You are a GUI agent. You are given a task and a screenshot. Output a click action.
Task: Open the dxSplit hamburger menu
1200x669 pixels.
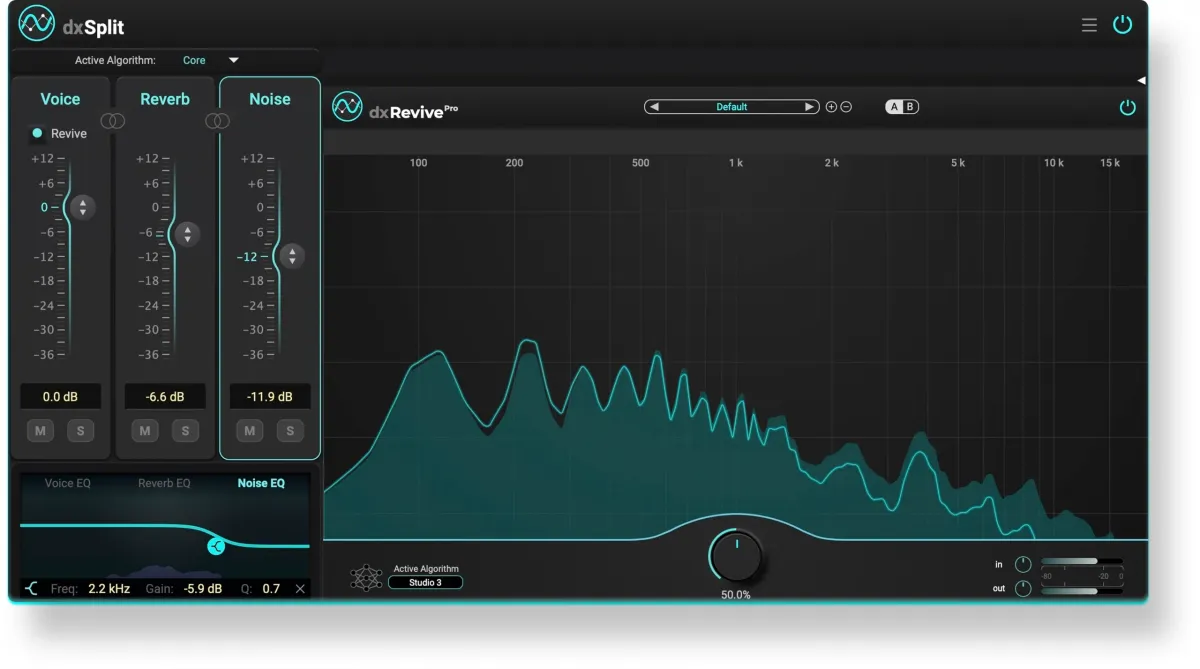1089,25
